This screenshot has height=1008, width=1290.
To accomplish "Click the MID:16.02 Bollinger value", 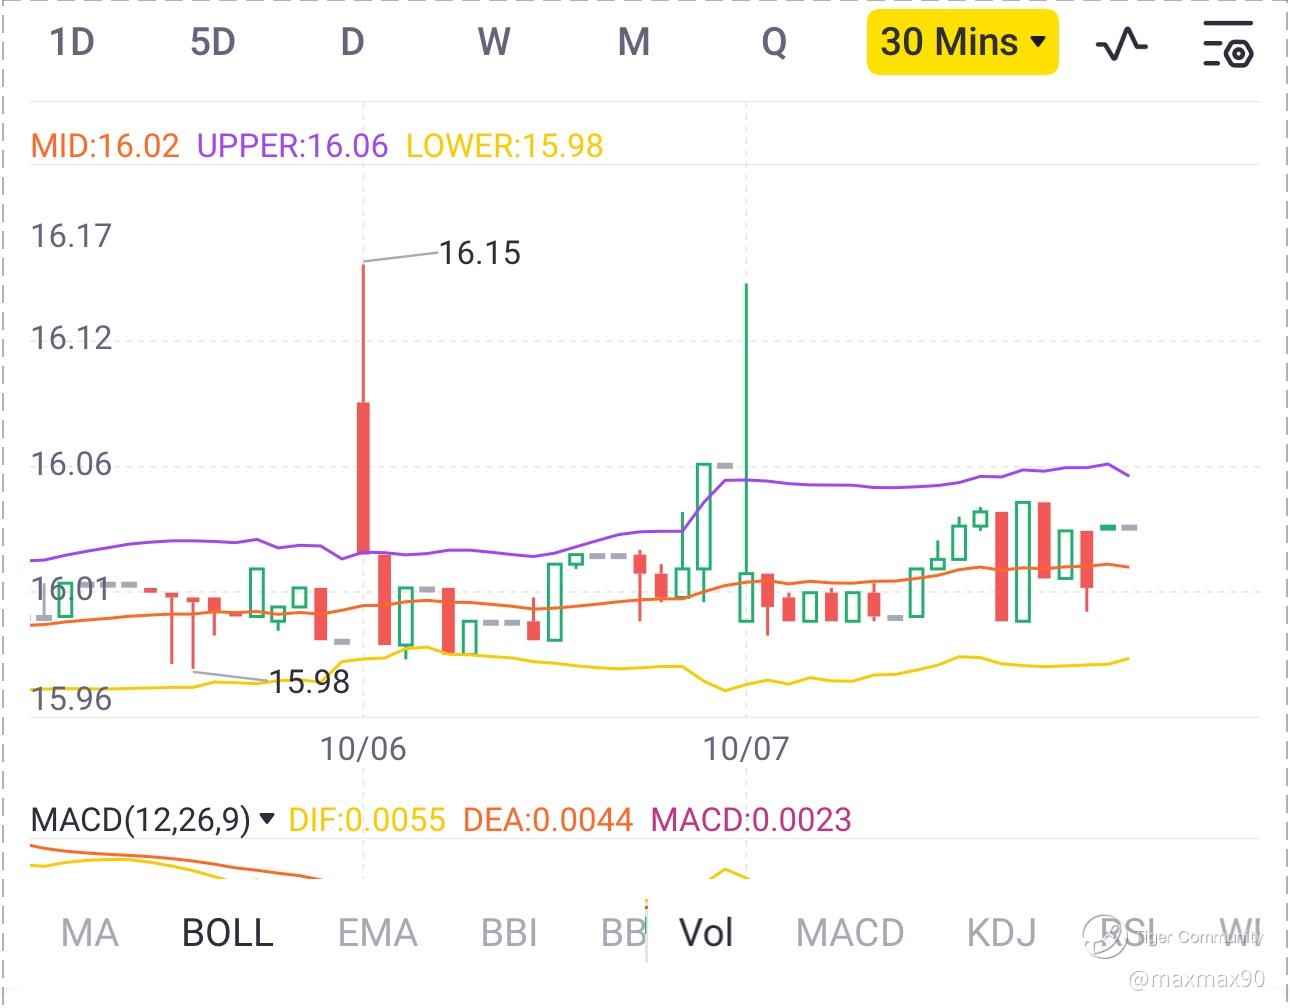I will [x=105, y=146].
